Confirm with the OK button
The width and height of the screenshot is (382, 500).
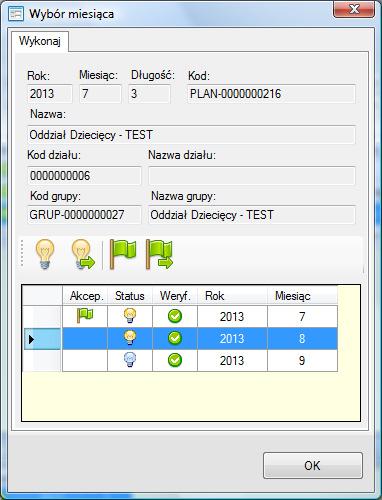(313, 465)
